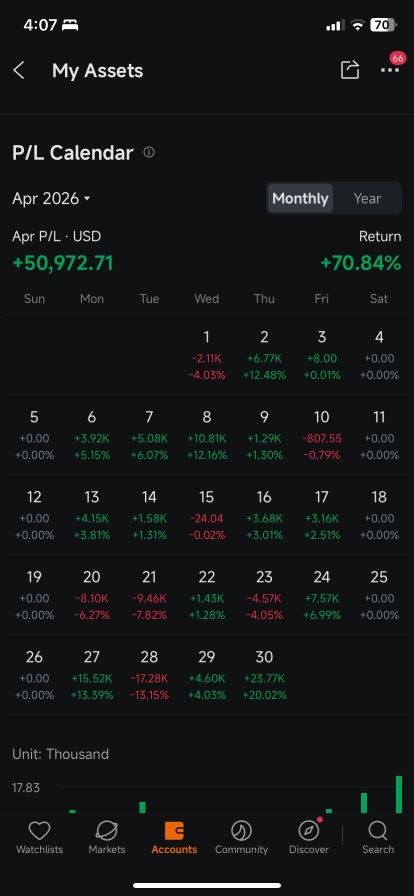Select April 30 with +23.77K gain

pyautogui.click(x=264, y=676)
